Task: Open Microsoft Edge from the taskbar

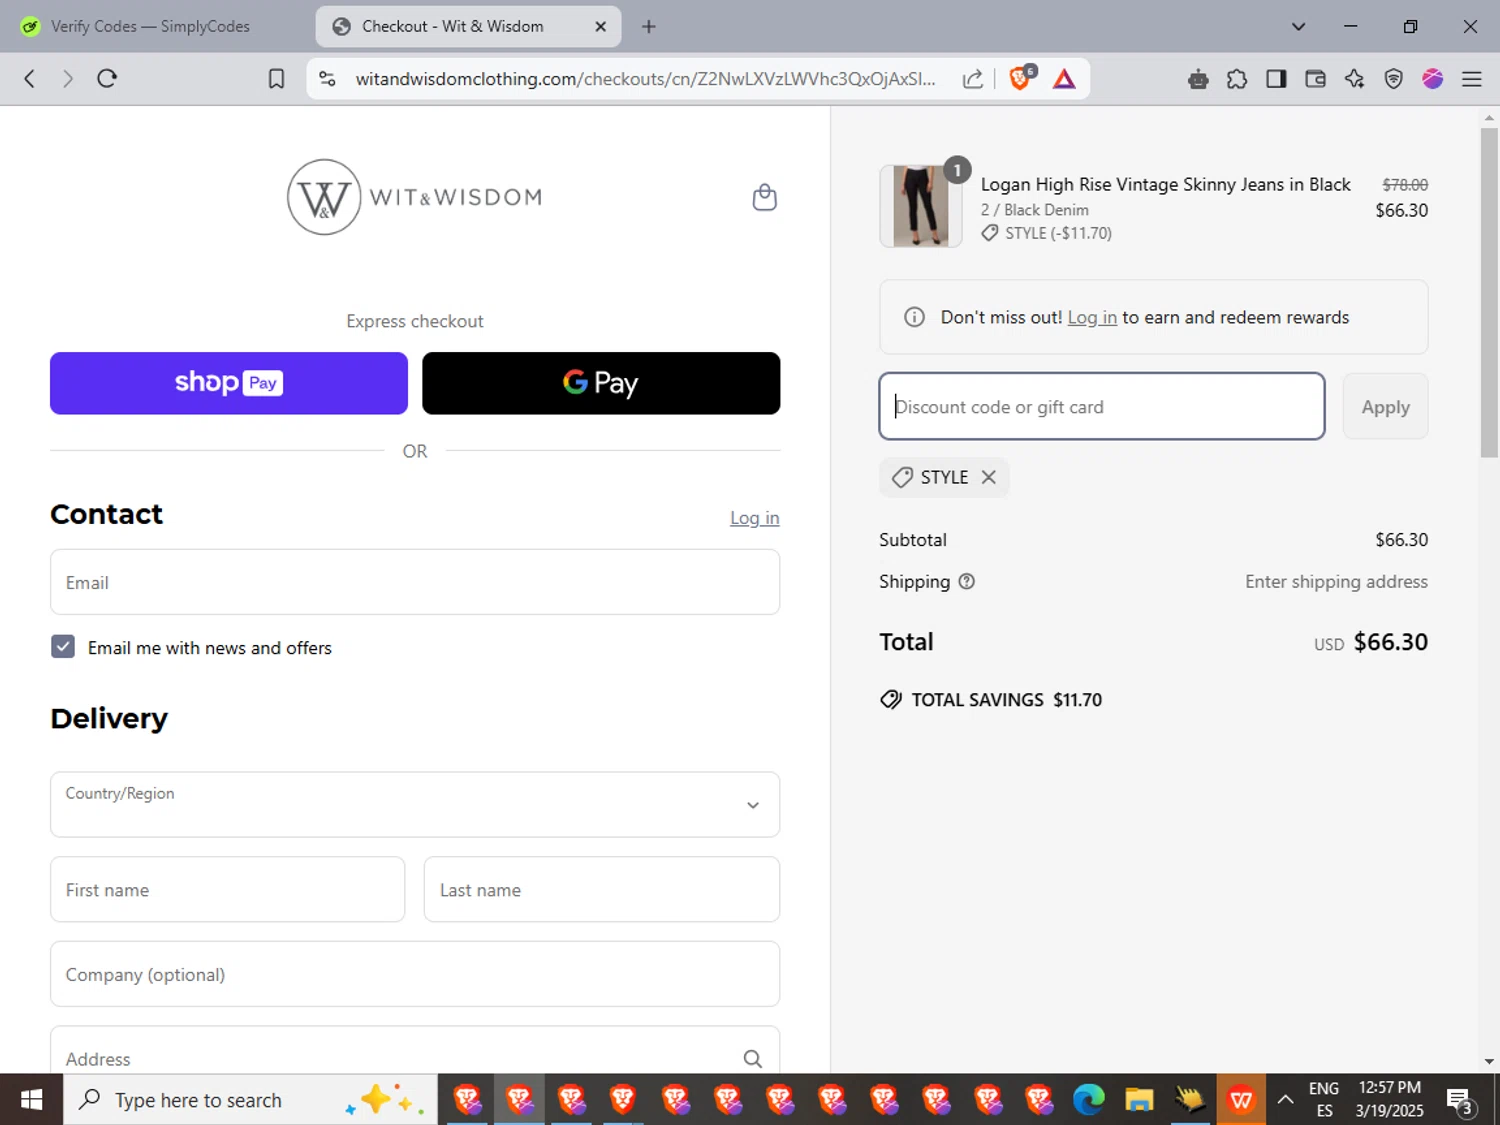Action: [x=1088, y=1100]
